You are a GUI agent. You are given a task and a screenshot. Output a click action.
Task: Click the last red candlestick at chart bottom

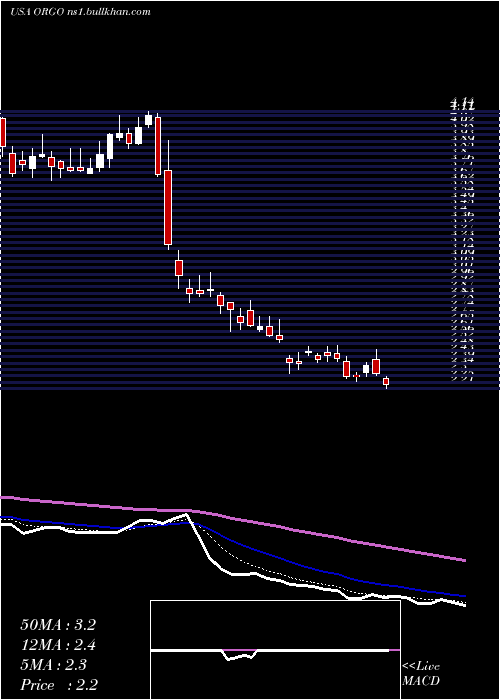click(386, 381)
